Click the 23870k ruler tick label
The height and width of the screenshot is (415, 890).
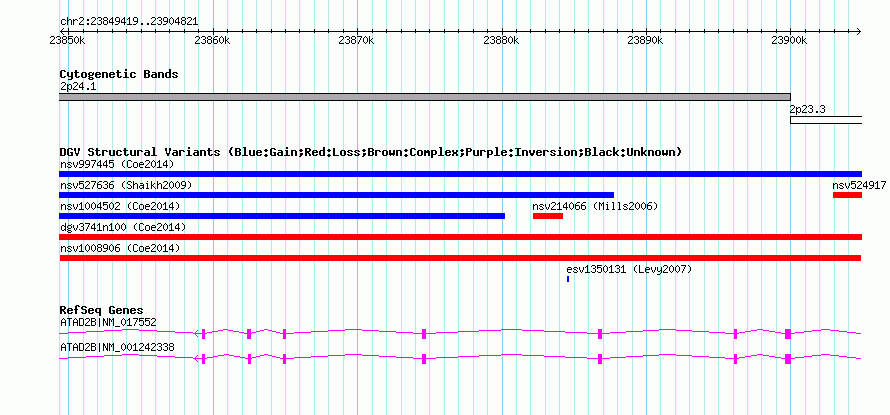pos(356,40)
